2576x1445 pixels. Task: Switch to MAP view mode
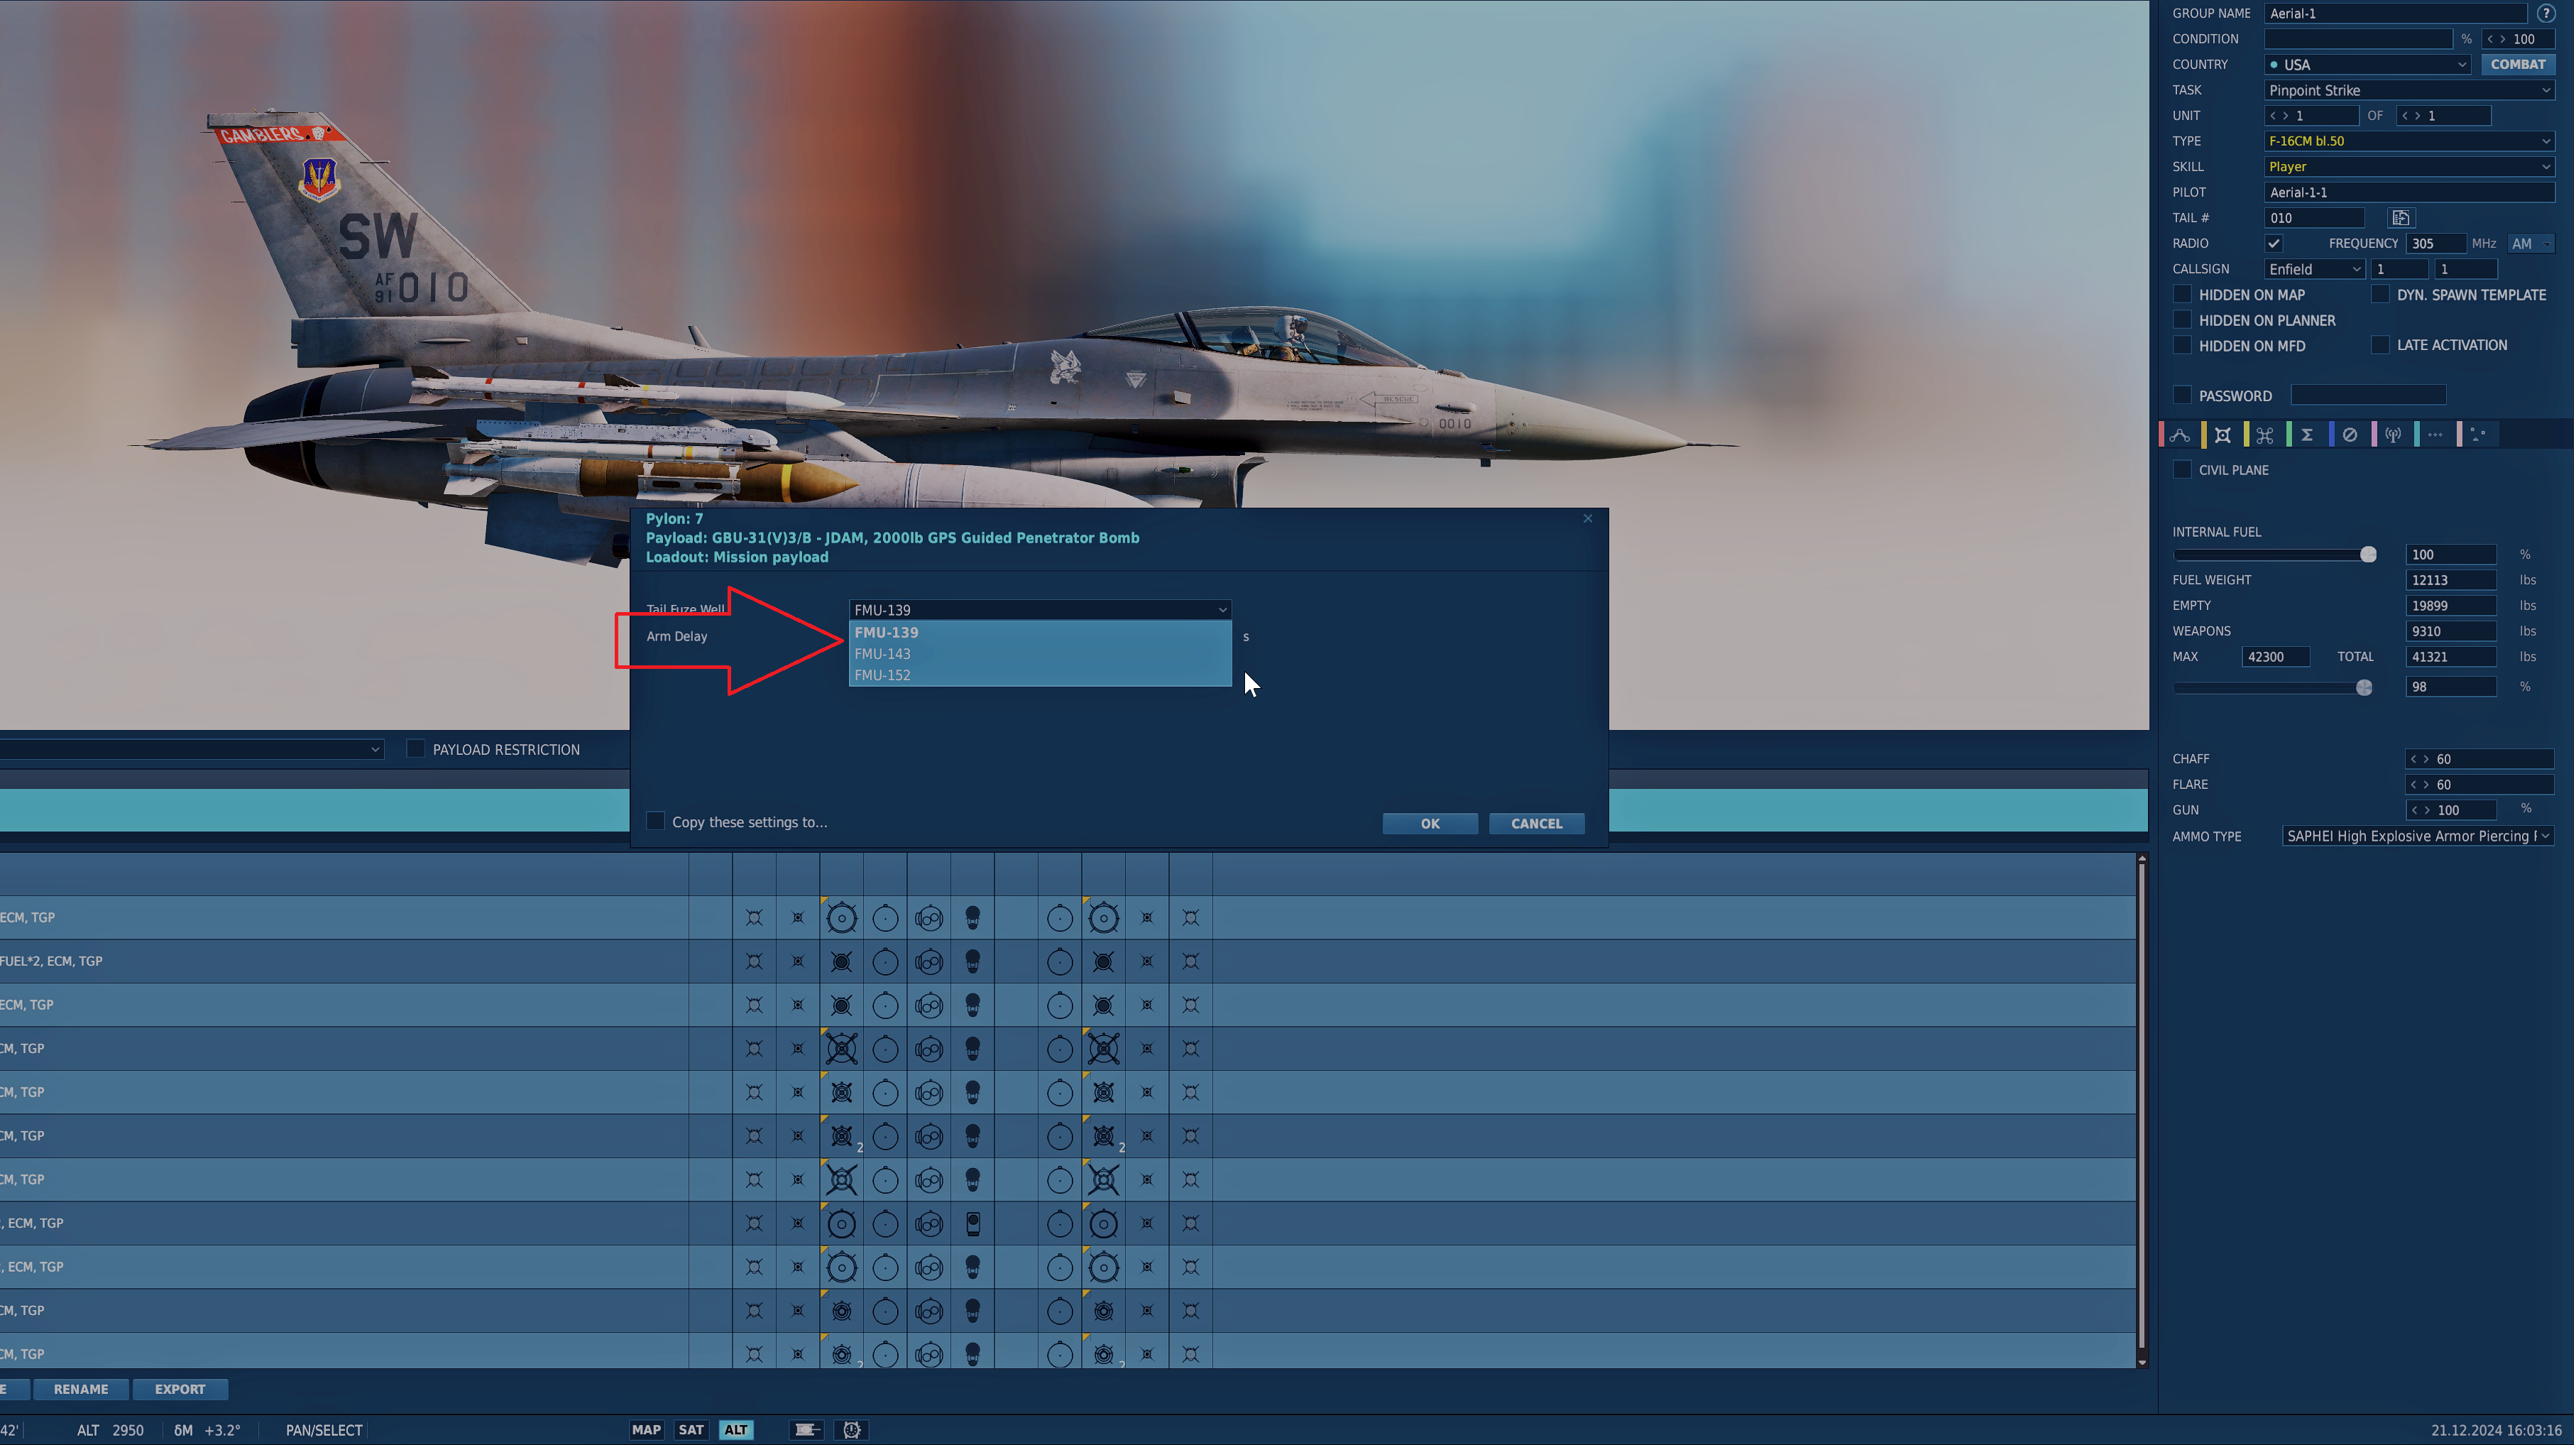pyautogui.click(x=646, y=1430)
